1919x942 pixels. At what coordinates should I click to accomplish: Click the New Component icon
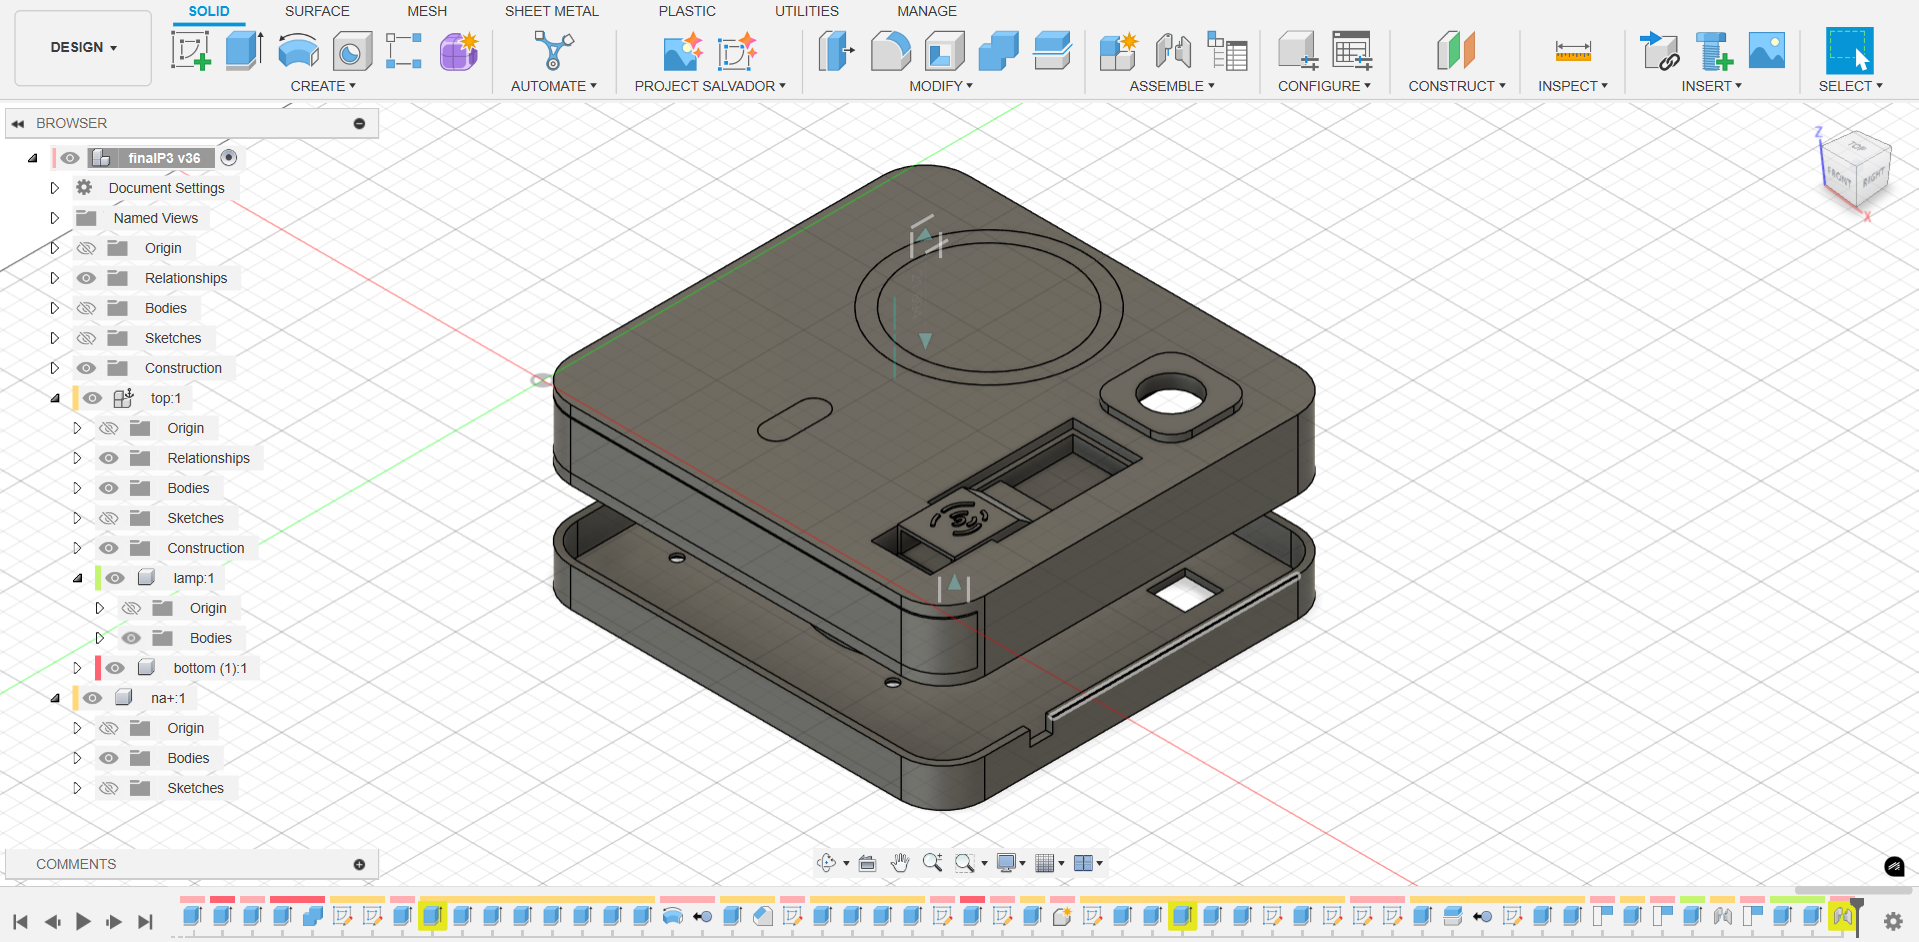(x=1118, y=51)
